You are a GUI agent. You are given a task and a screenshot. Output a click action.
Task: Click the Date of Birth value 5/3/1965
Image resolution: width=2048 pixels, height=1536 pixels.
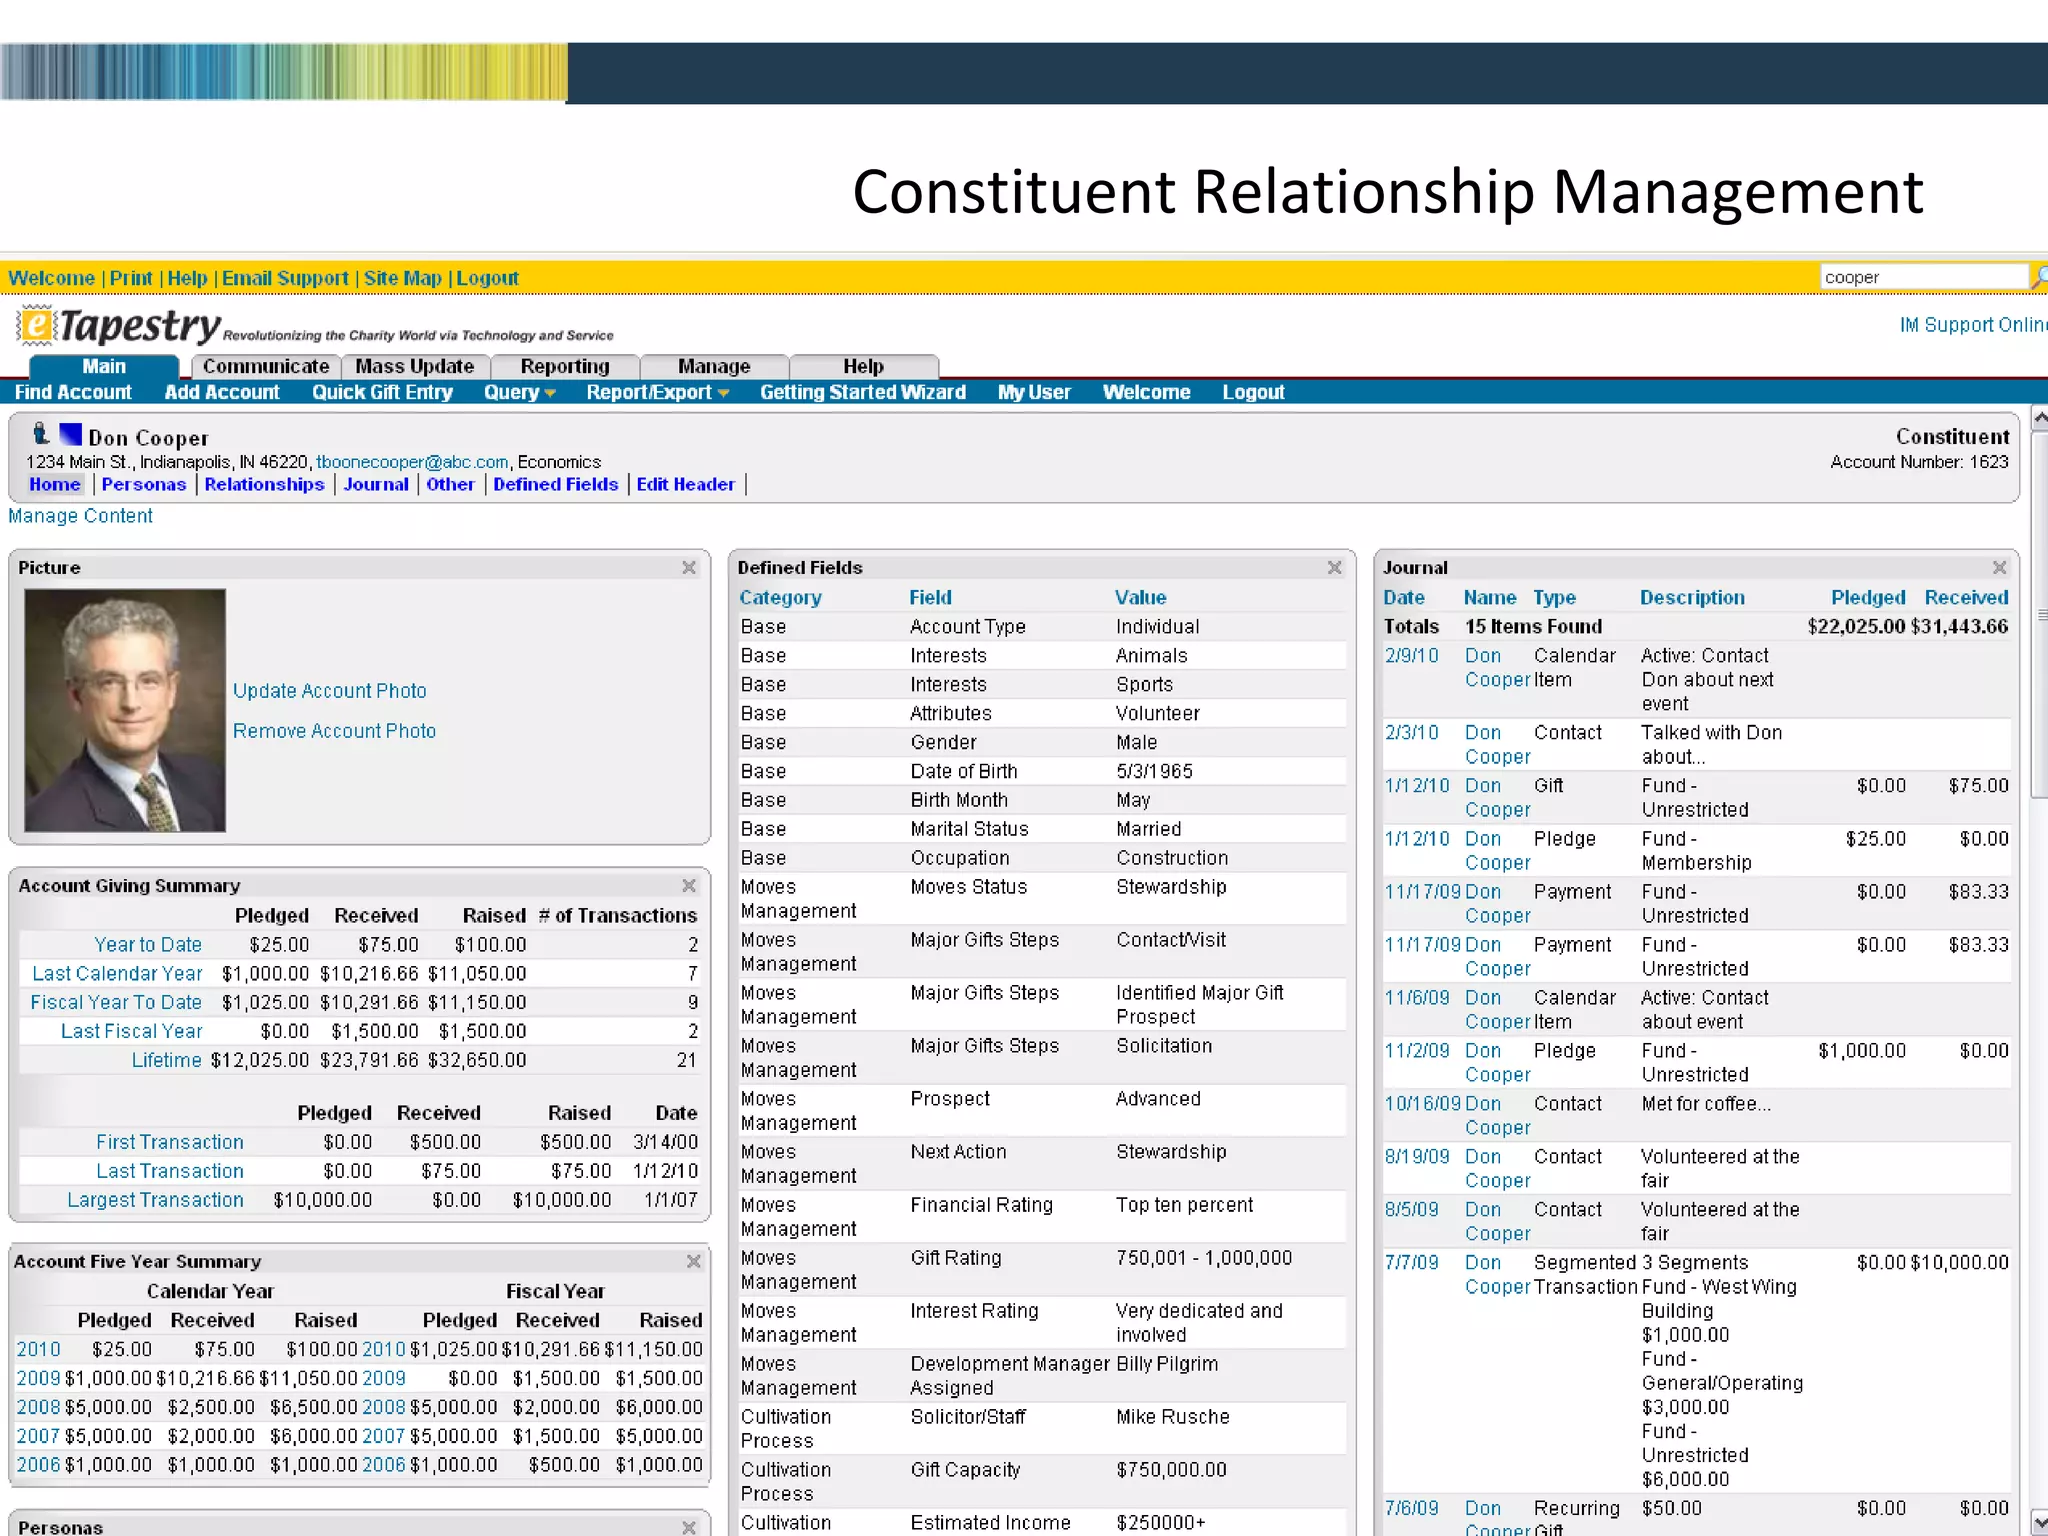coord(1154,772)
